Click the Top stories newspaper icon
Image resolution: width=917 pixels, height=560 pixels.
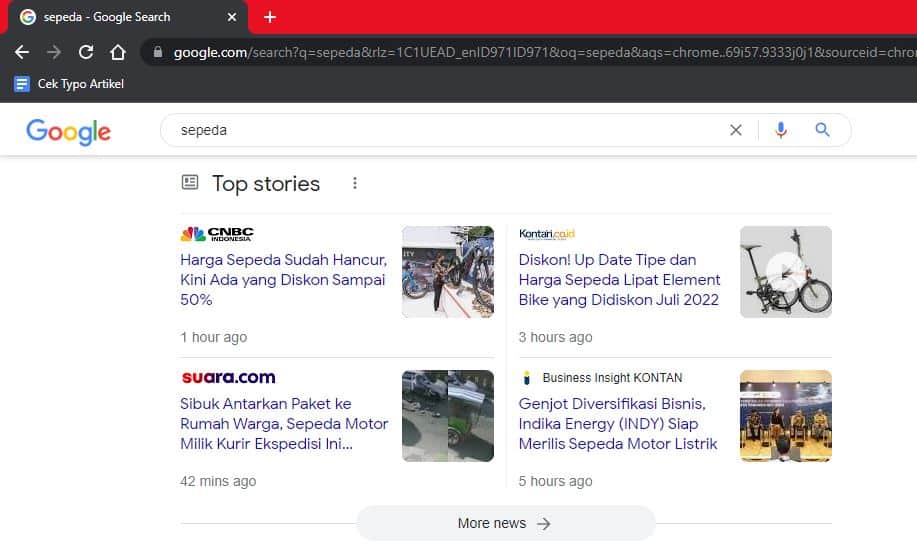pos(190,182)
